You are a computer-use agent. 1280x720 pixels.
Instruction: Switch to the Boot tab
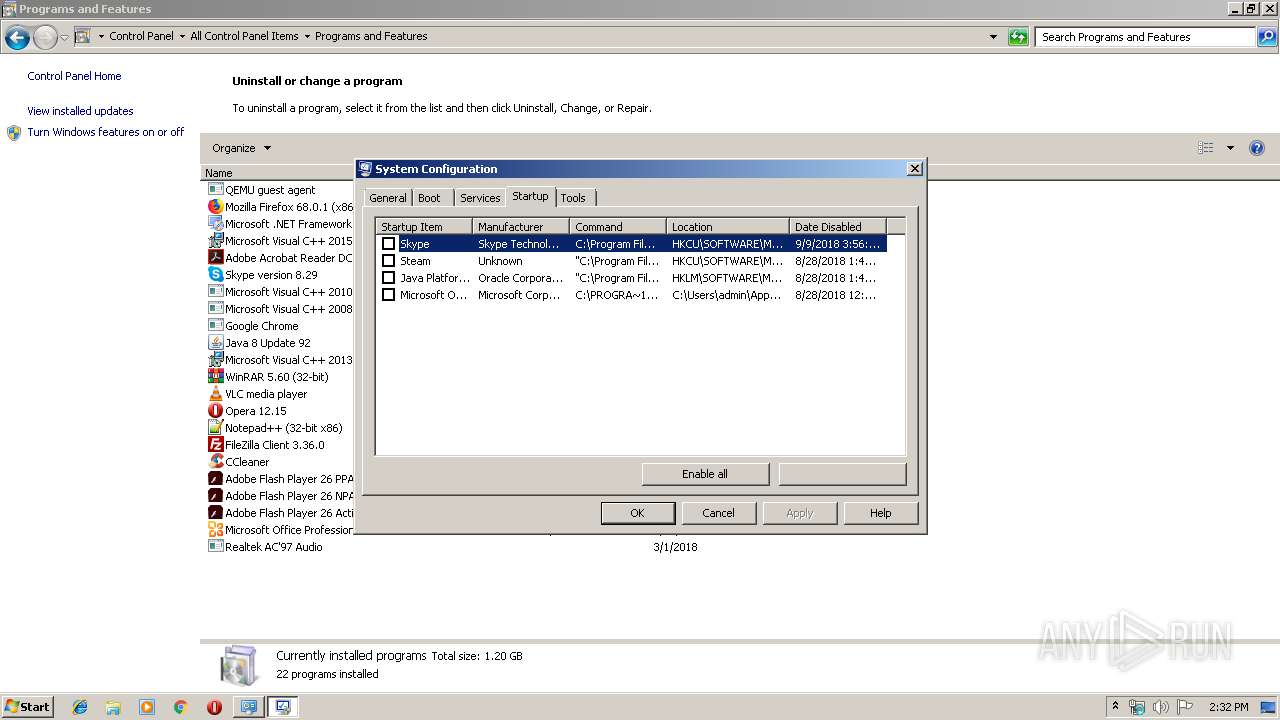click(x=429, y=198)
